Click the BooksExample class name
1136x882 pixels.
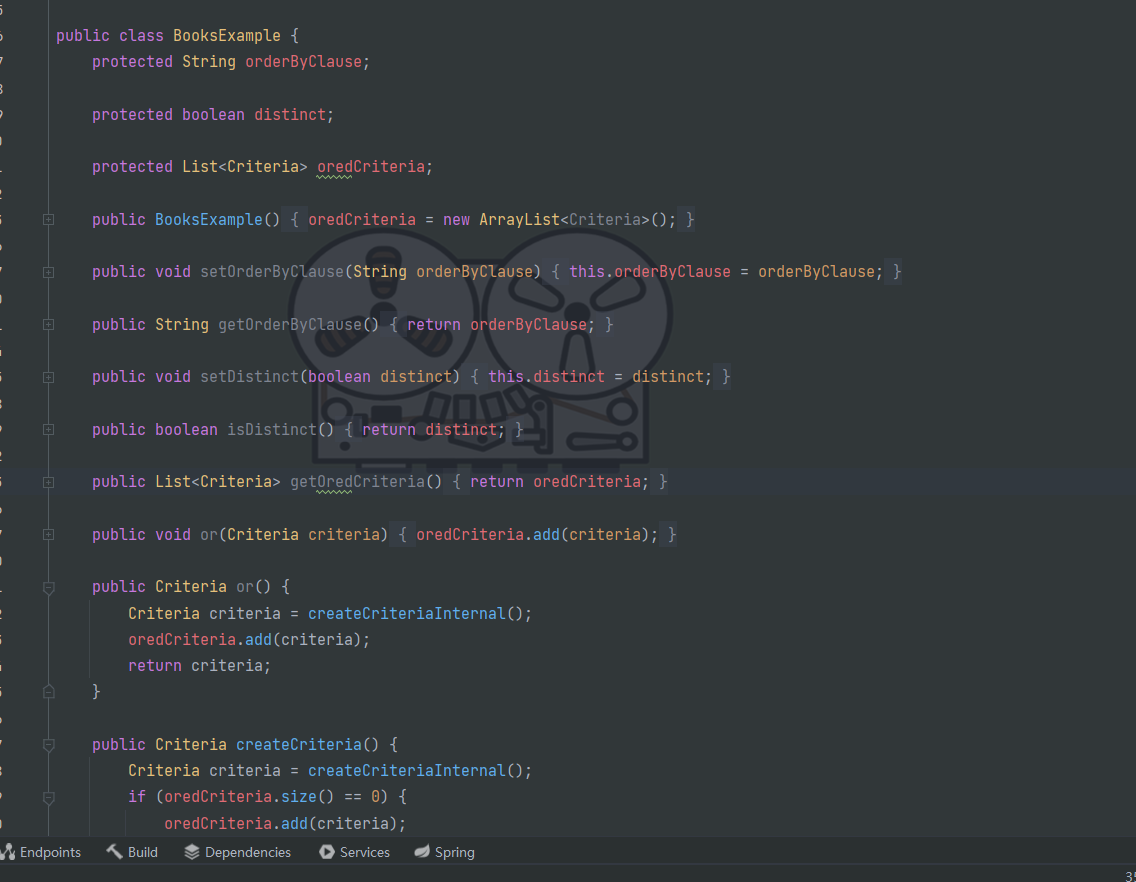[x=226, y=36]
